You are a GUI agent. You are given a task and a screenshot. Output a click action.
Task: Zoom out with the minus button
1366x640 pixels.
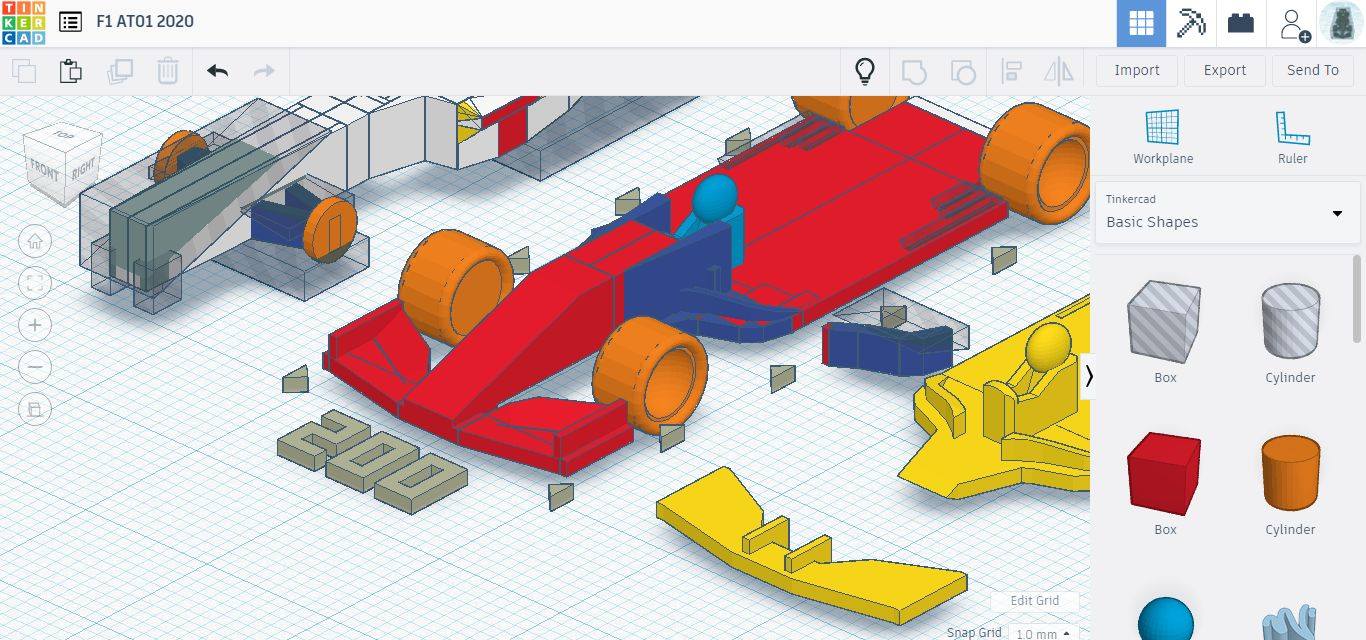35,367
